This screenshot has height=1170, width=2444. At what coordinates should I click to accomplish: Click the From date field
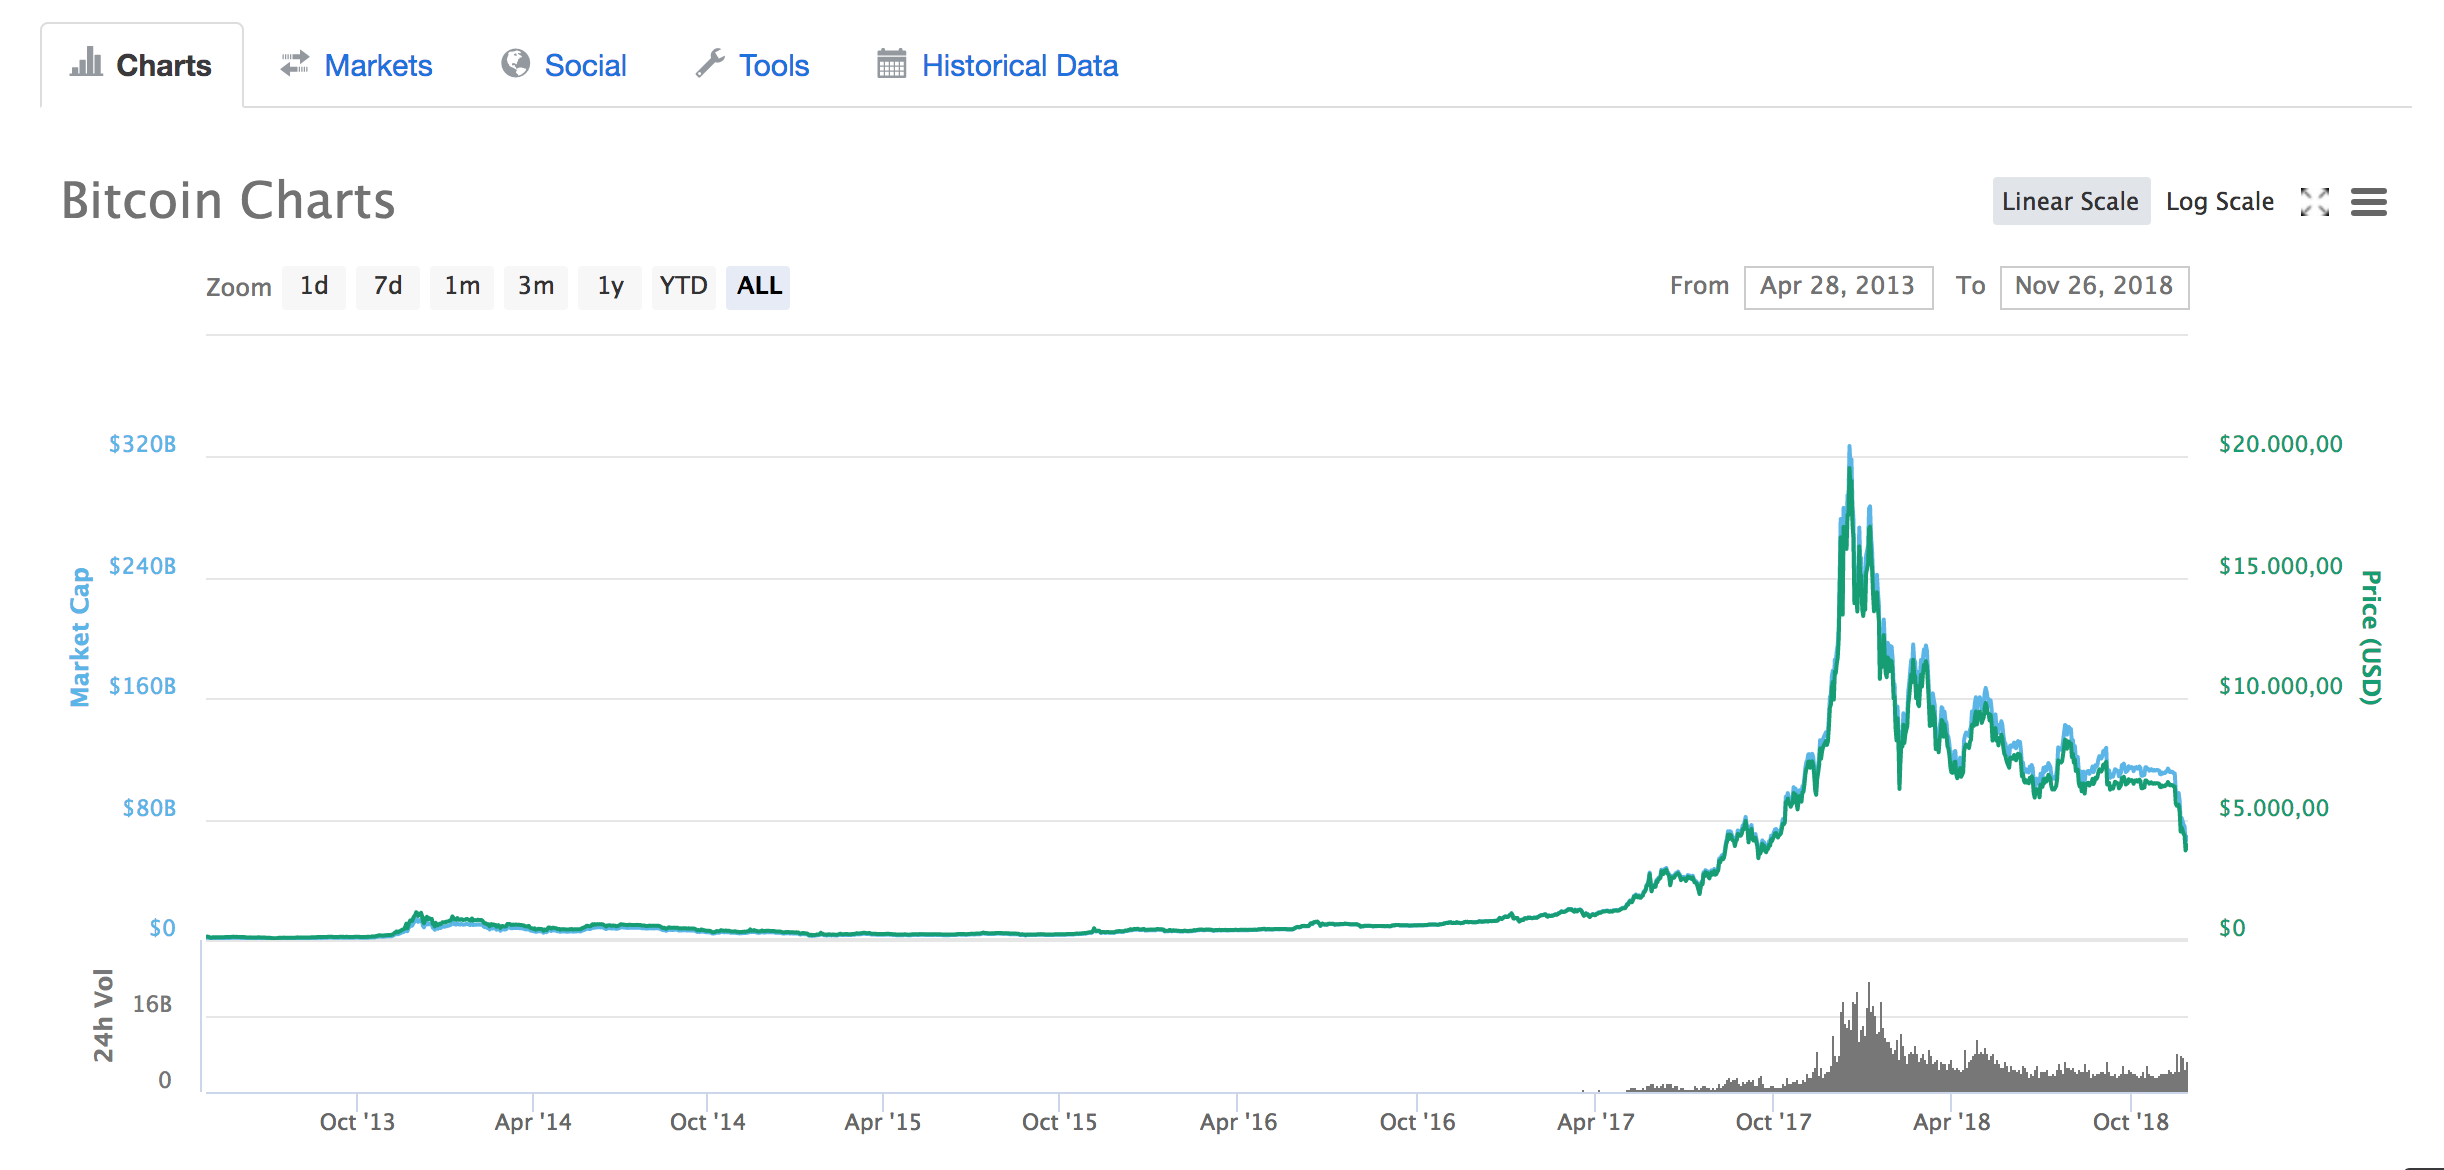[1838, 287]
